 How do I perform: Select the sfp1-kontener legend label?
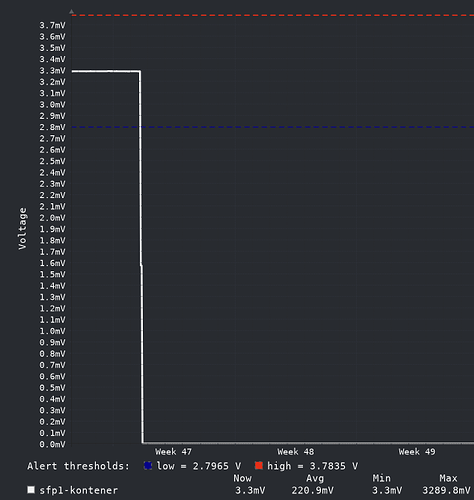[79, 490]
